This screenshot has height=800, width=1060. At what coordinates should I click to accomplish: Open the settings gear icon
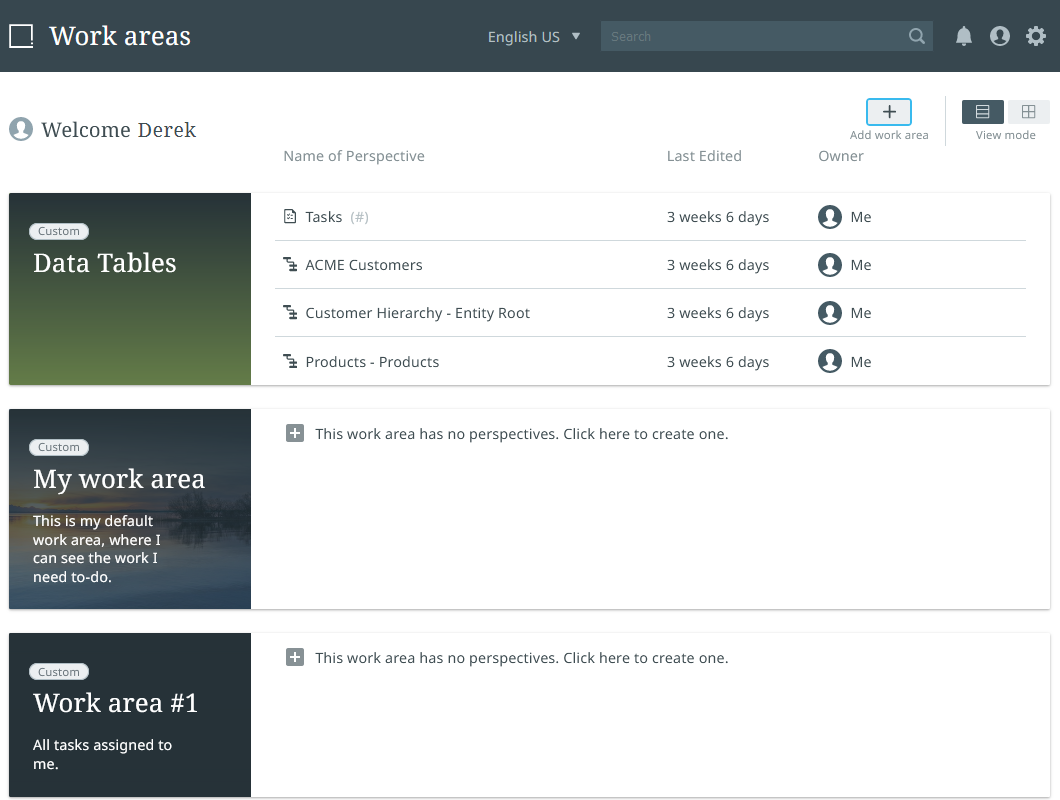tap(1036, 36)
